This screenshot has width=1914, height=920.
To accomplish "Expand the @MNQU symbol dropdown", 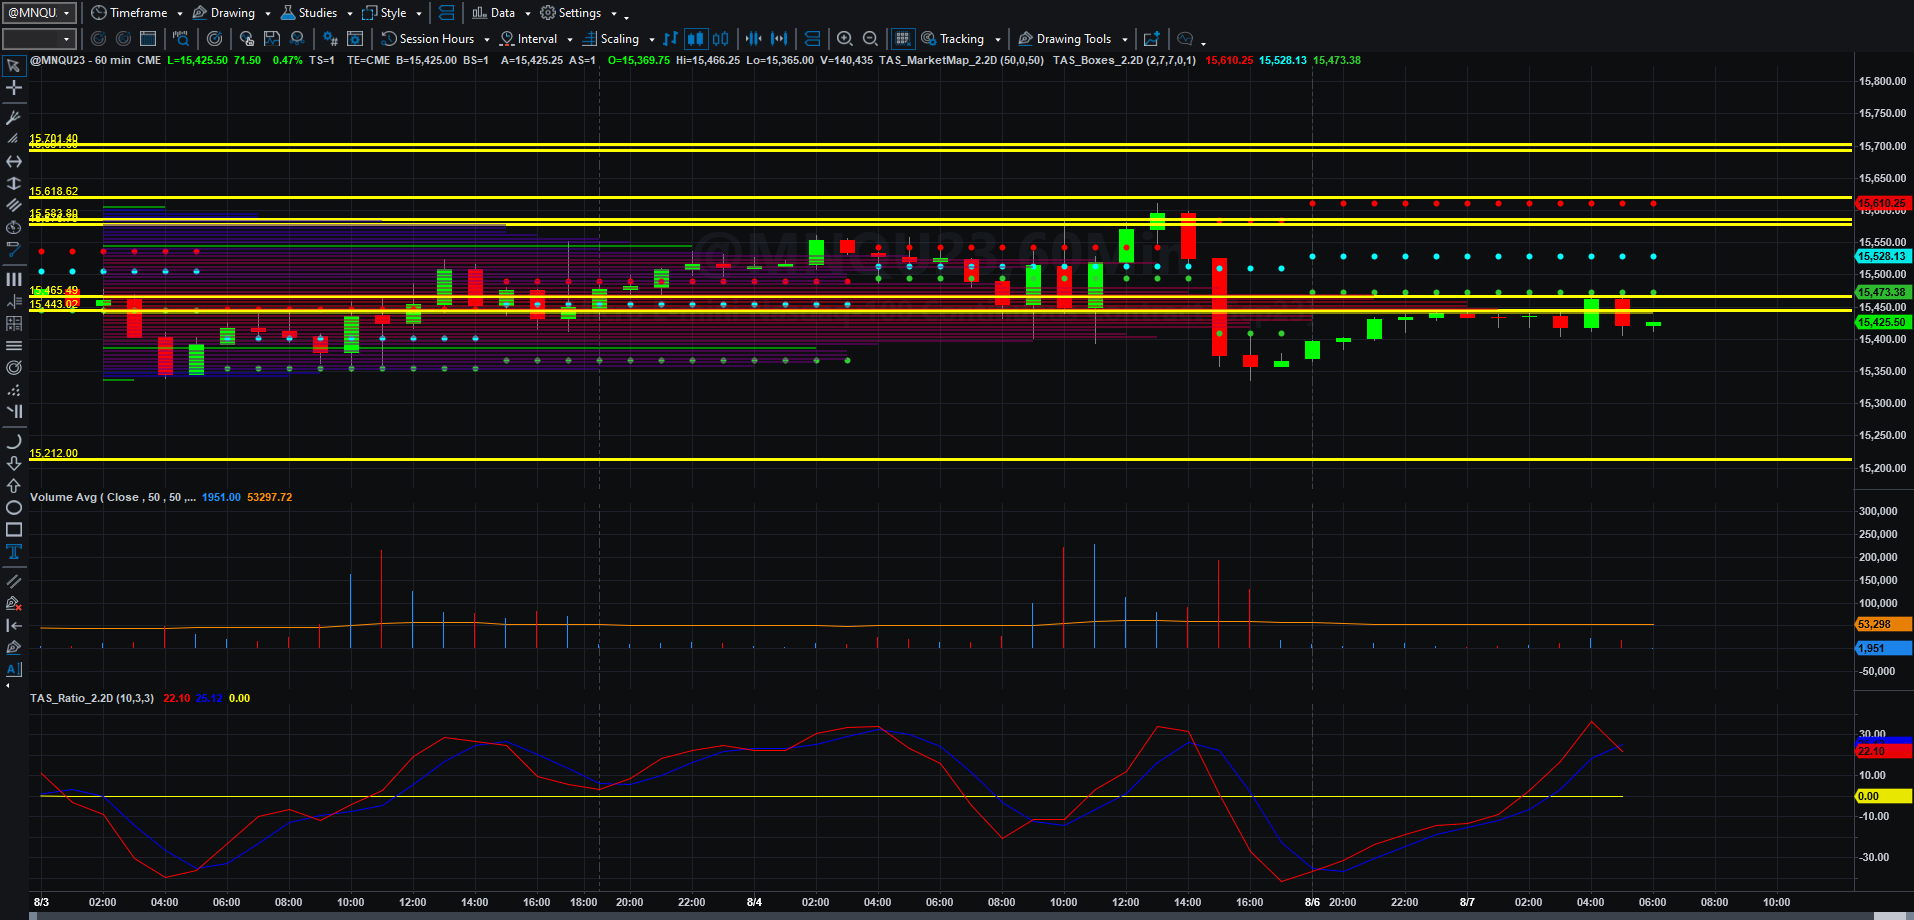I will 40,13.
